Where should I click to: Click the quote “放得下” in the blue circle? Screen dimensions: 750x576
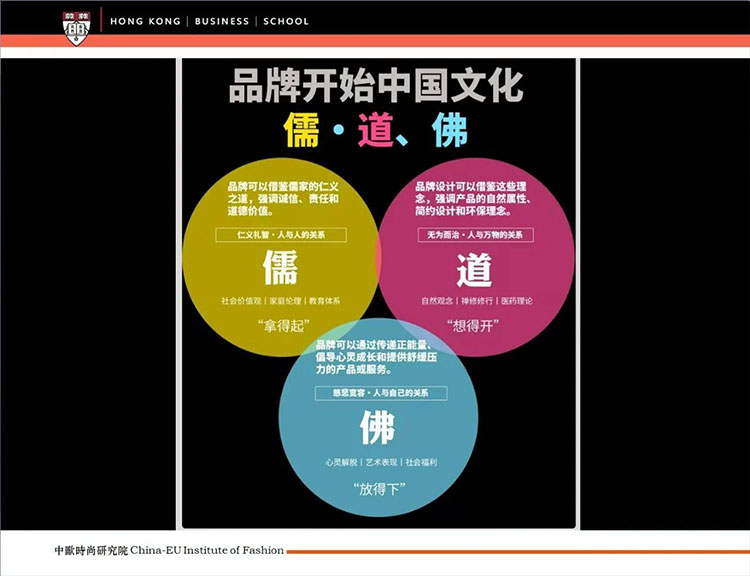click(377, 488)
